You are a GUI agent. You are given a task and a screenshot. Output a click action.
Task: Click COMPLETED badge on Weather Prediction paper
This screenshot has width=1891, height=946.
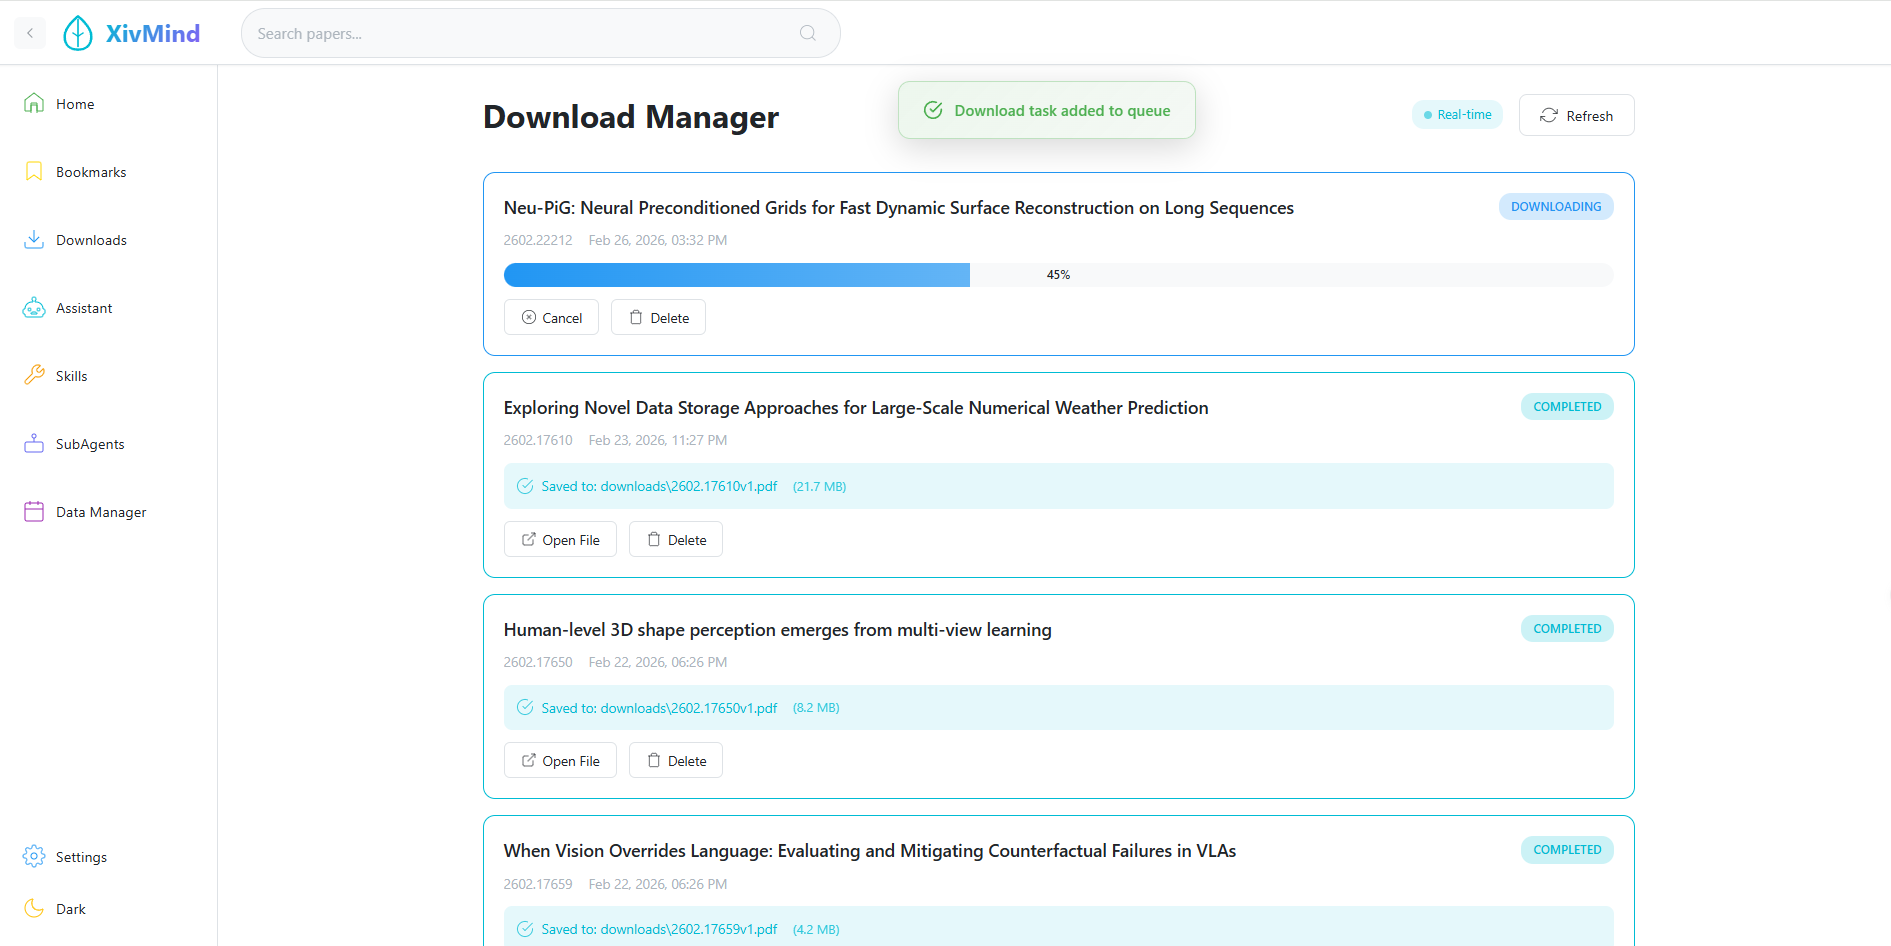1567,406
